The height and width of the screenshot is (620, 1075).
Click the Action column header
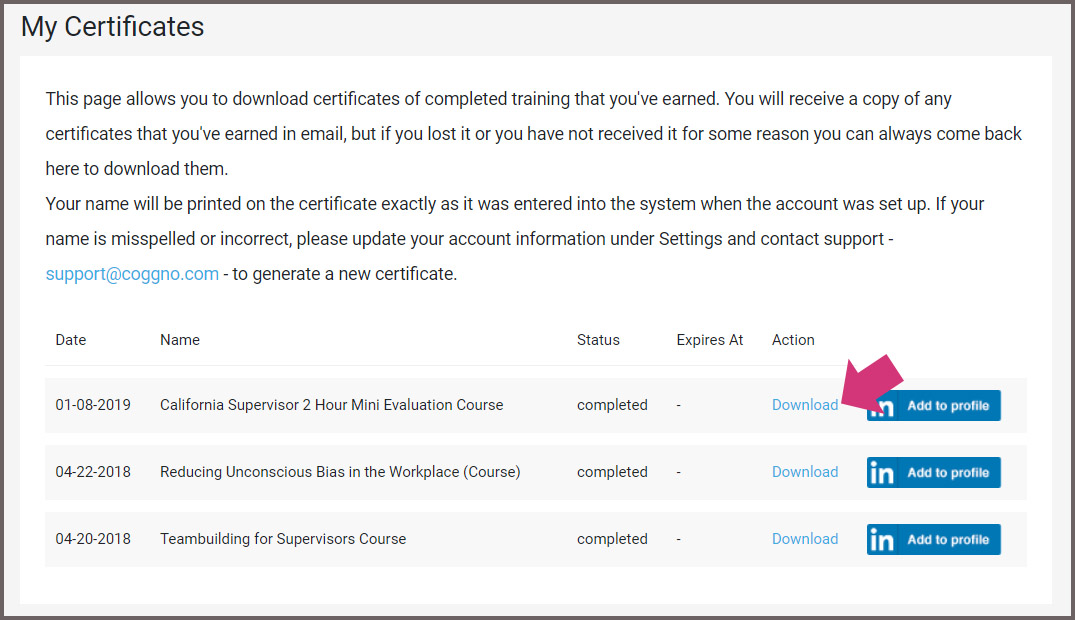click(x=793, y=340)
